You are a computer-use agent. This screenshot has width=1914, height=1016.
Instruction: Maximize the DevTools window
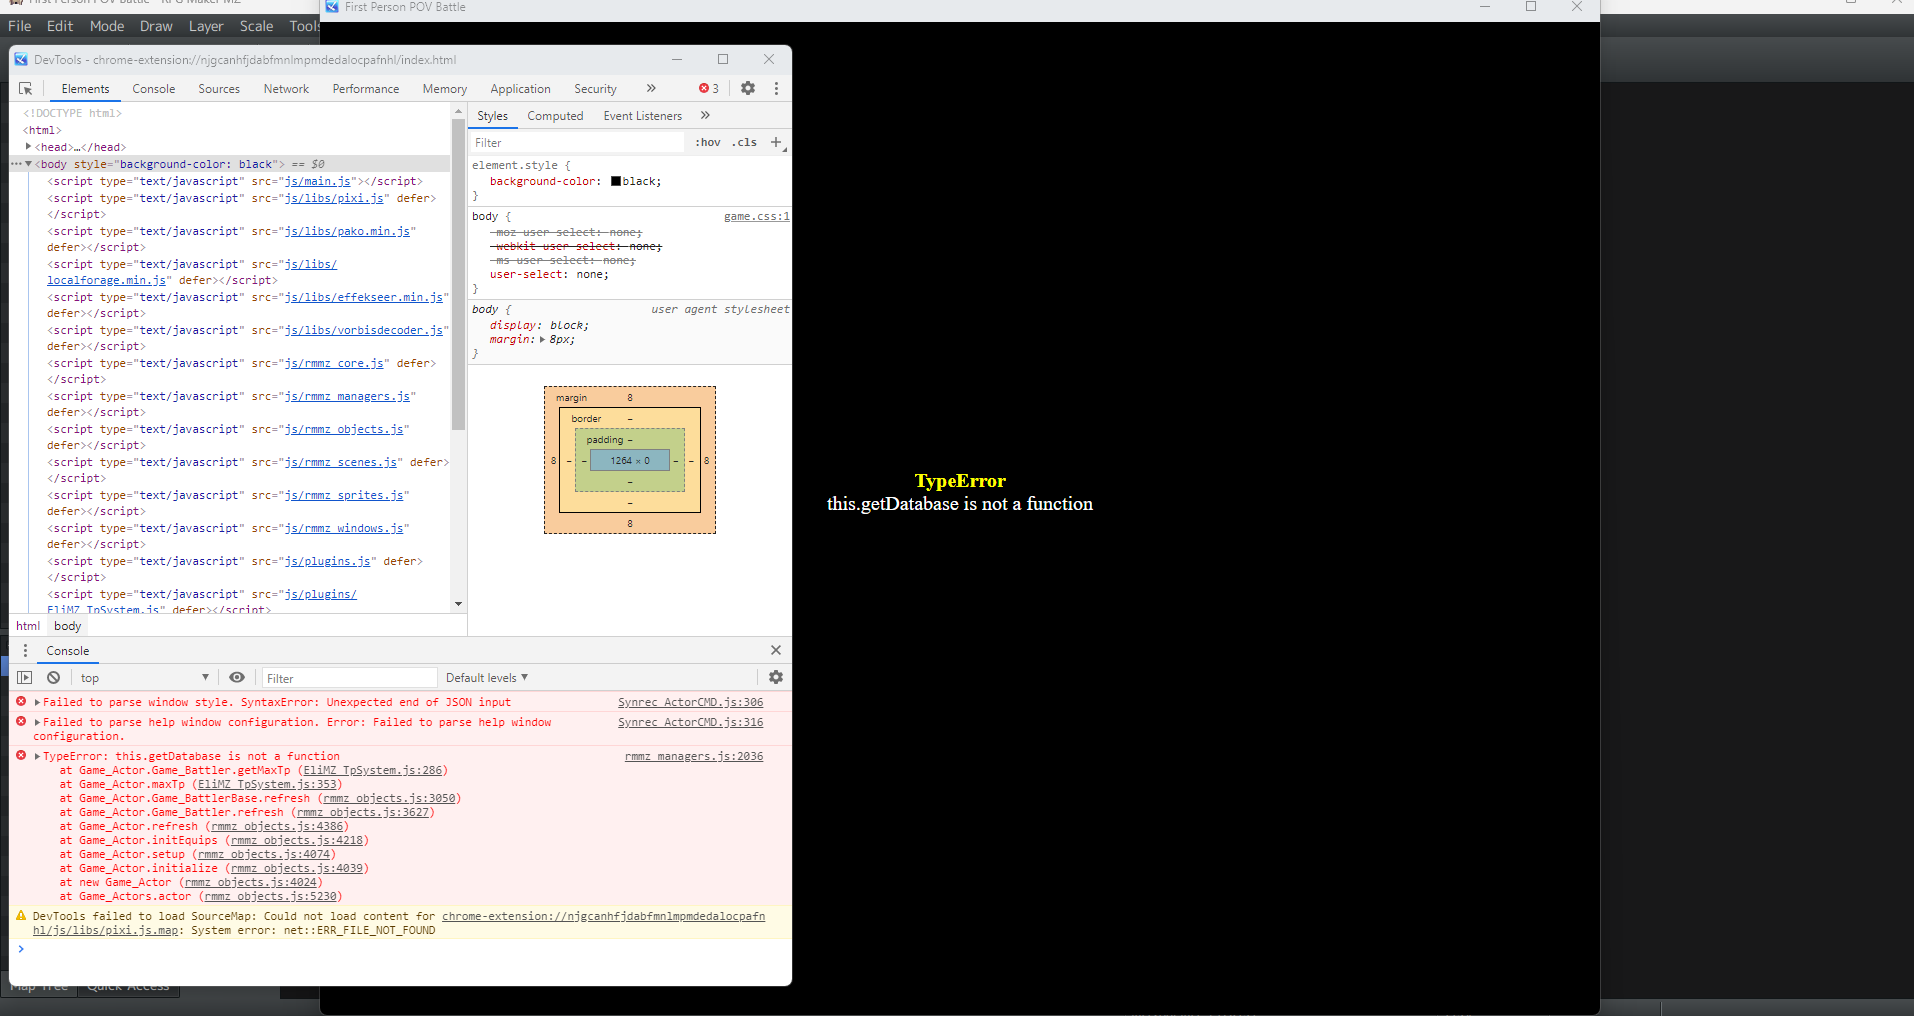[x=723, y=59]
